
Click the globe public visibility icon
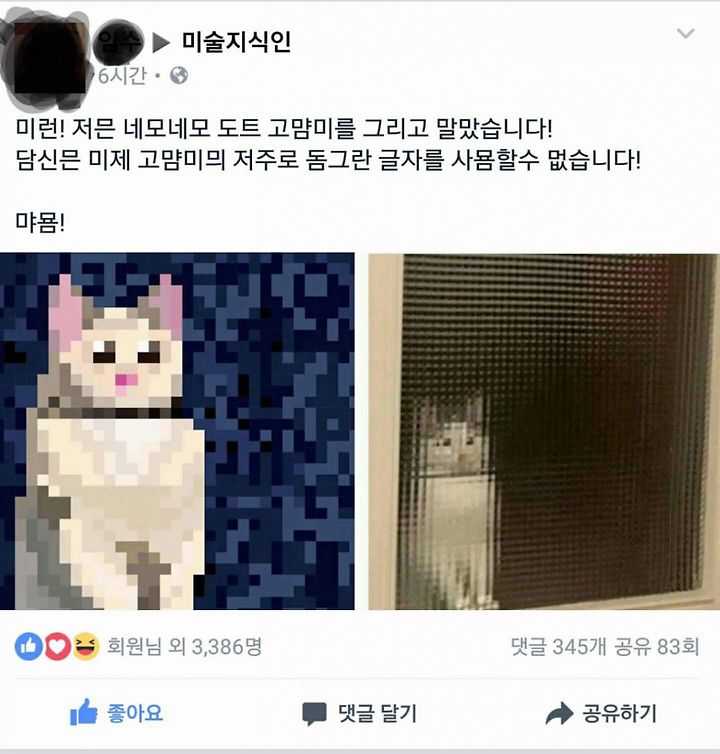click(179, 75)
